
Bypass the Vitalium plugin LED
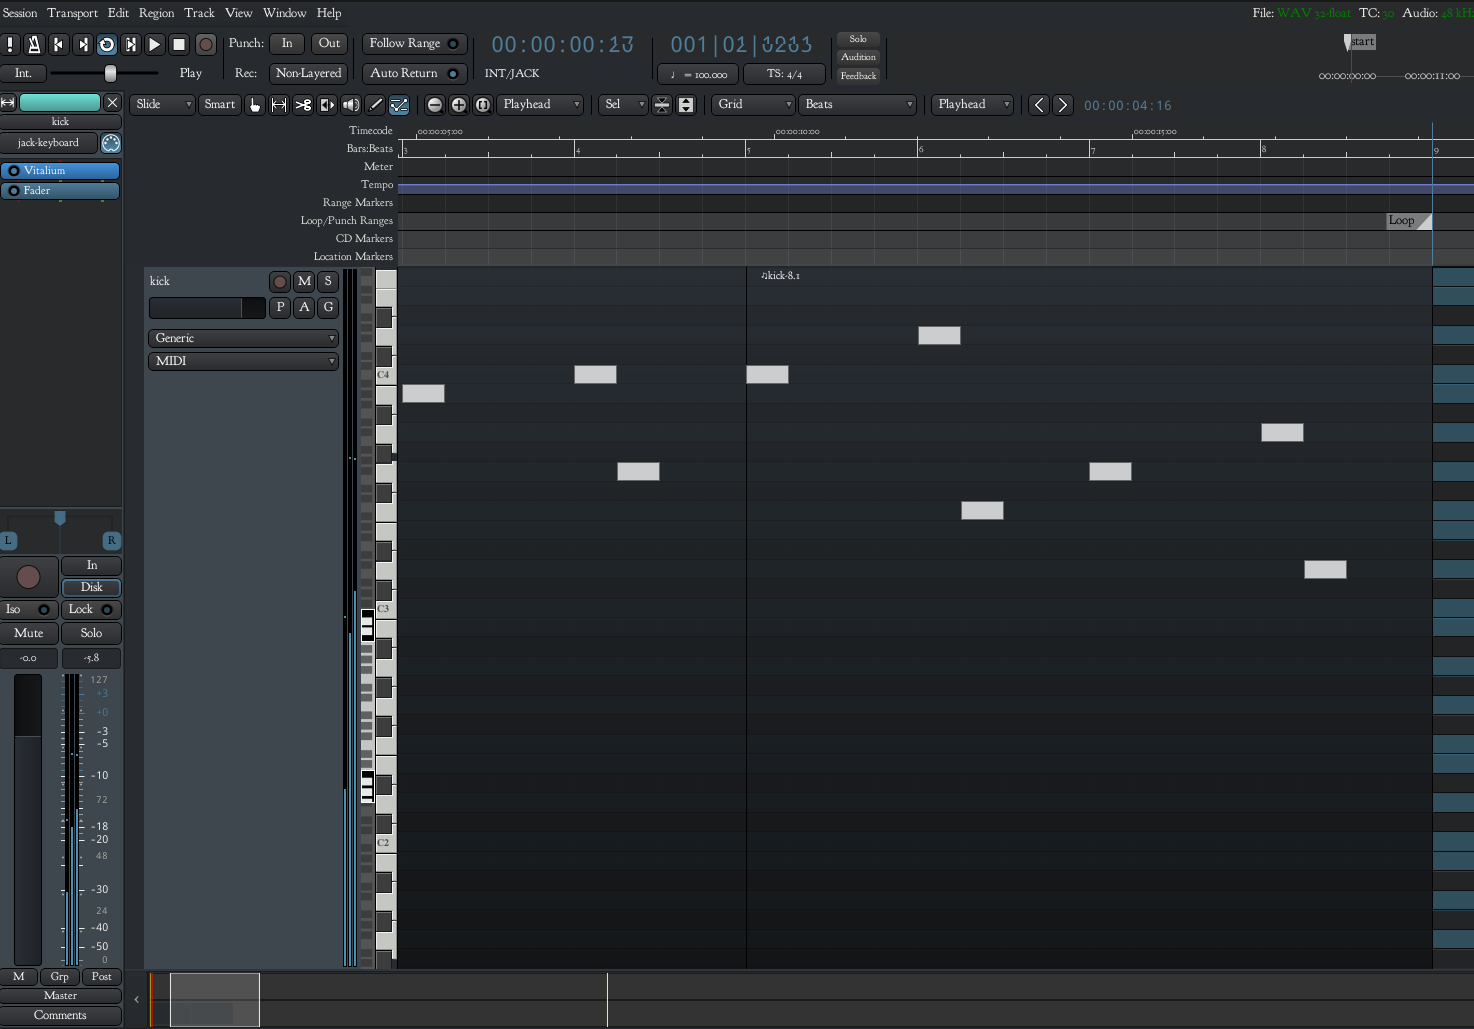13,171
